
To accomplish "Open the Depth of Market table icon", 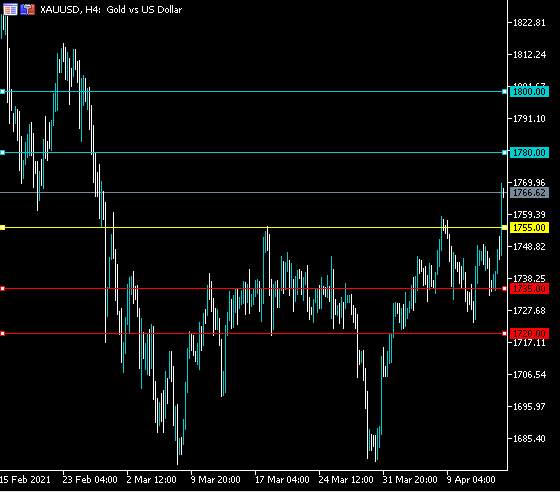I will (x=10, y=9).
